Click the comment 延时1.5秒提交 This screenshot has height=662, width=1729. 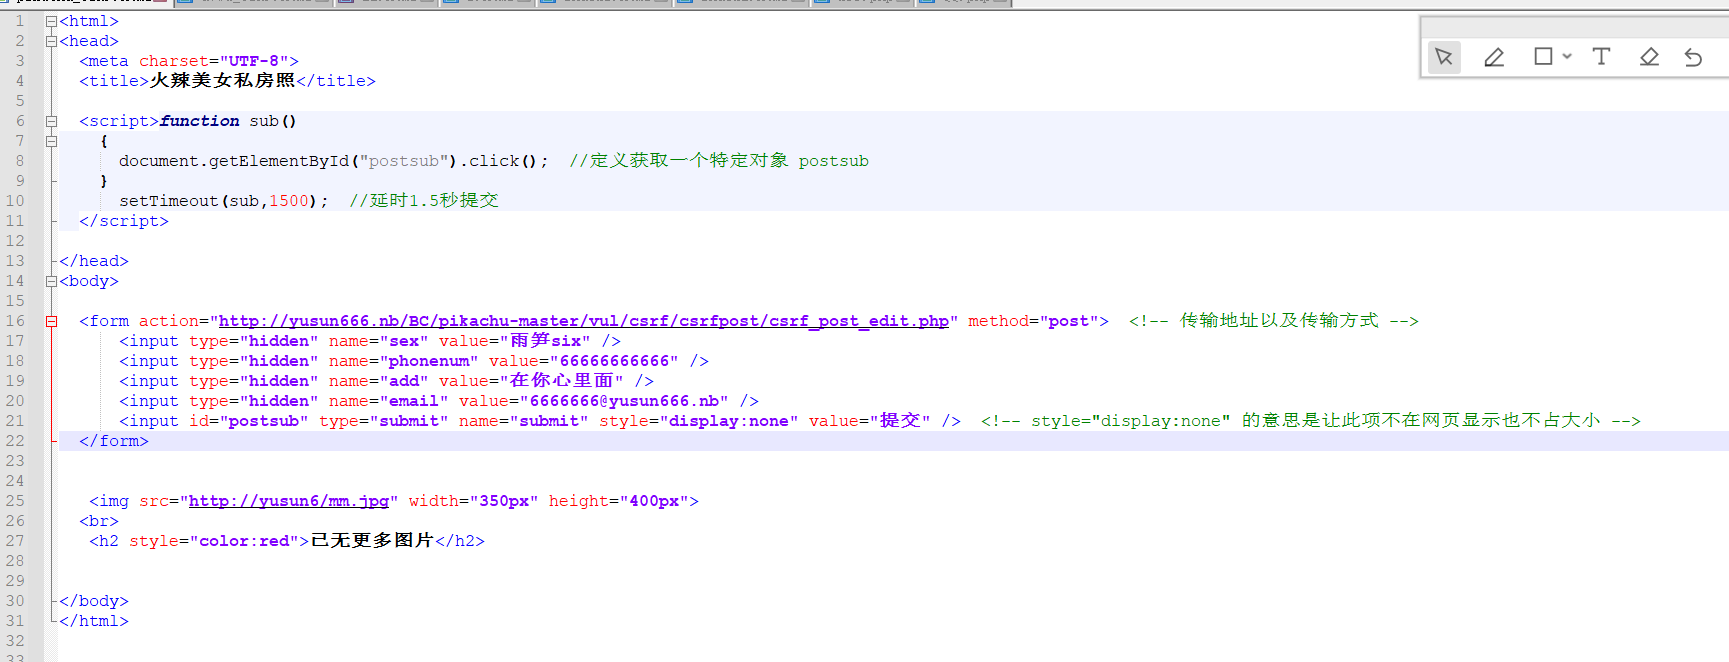pos(424,201)
